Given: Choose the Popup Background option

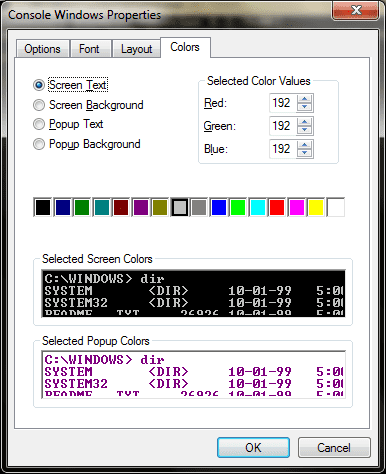Looking at the screenshot, I should [39, 144].
